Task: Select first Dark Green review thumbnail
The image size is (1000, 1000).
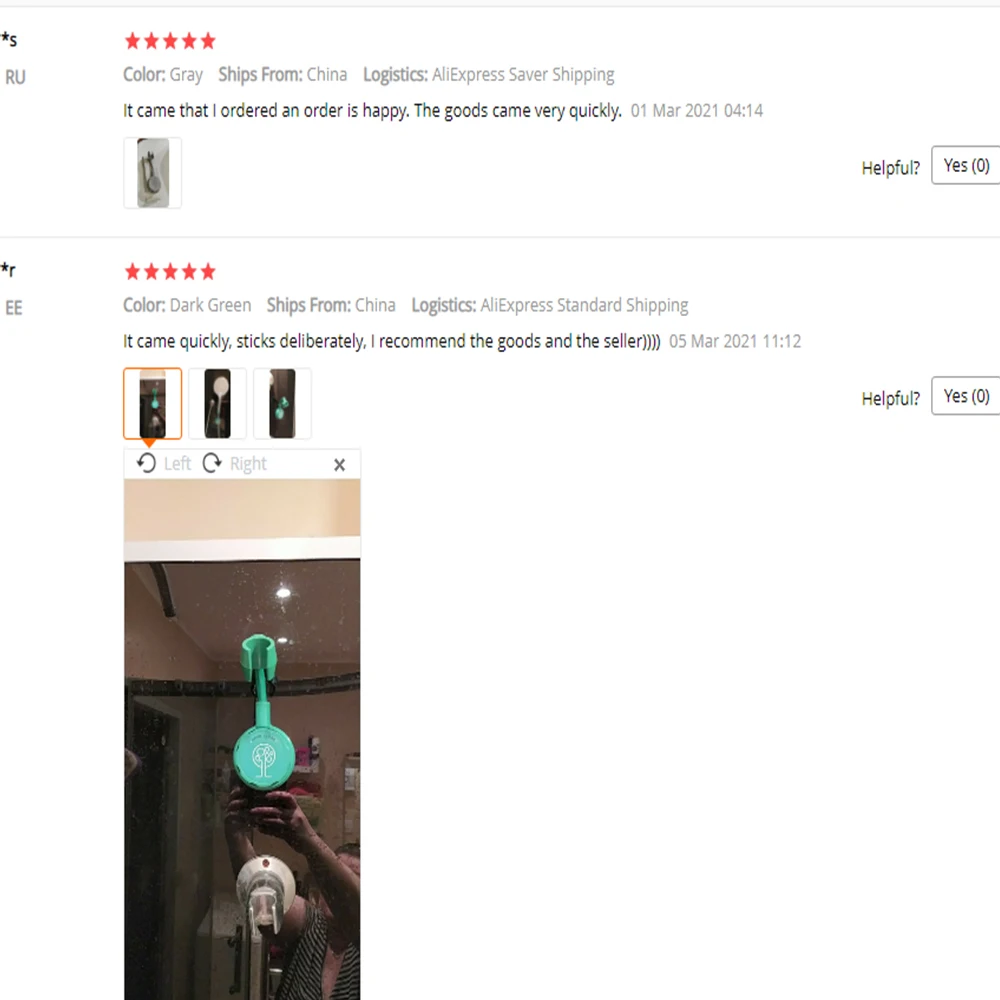Action: point(152,404)
